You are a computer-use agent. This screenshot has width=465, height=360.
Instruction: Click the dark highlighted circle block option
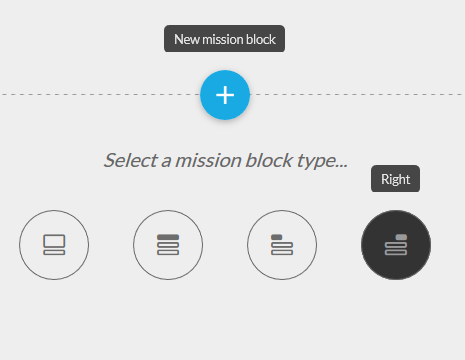pyautogui.click(x=396, y=245)
